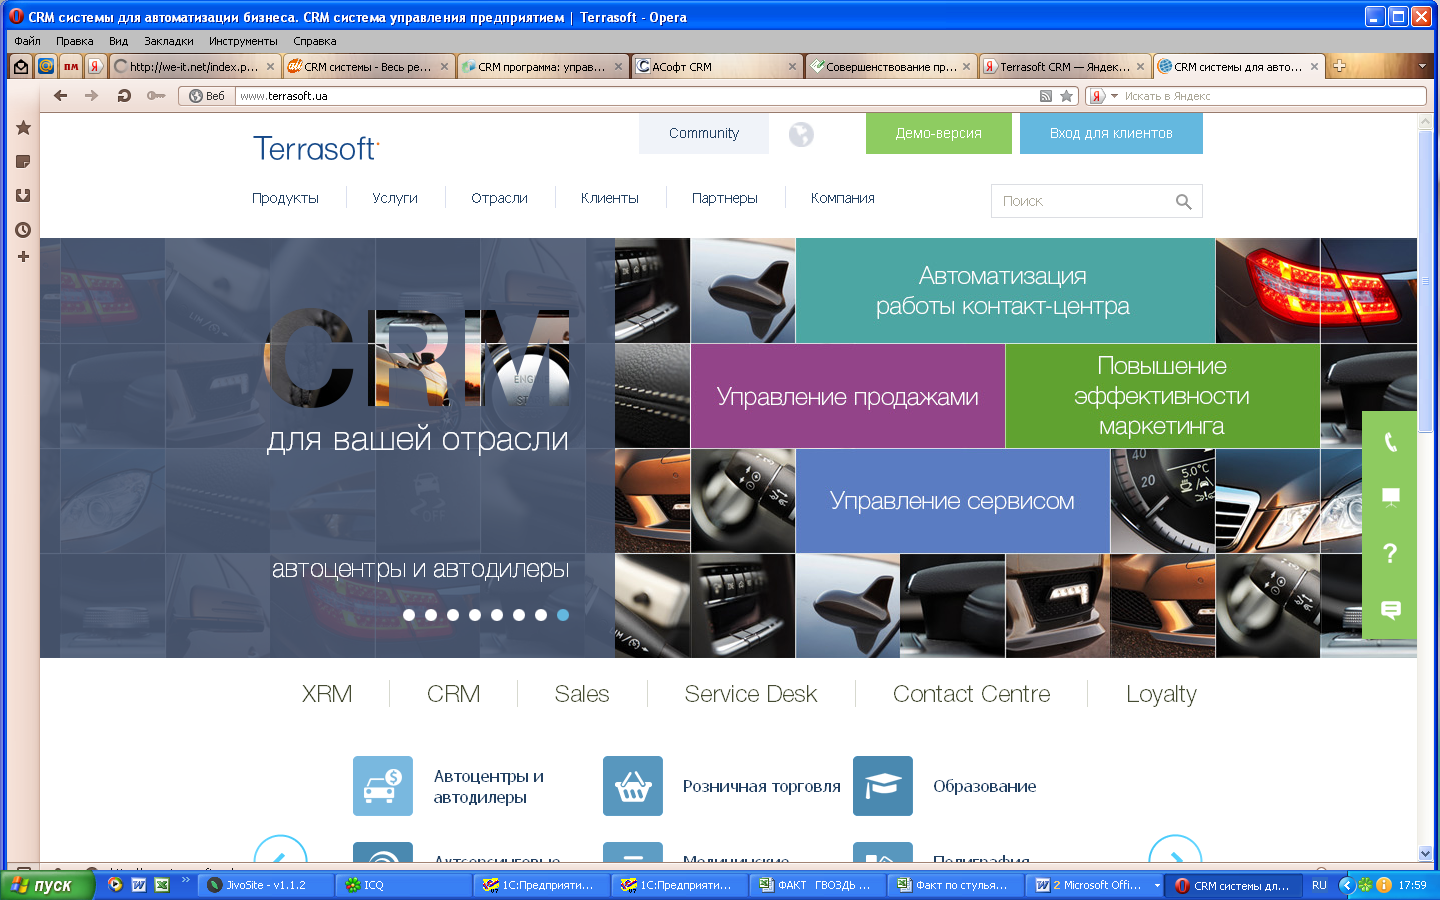Open the 'Service Desk' product link
This screenshot has height=900, width=1440.
751,694
